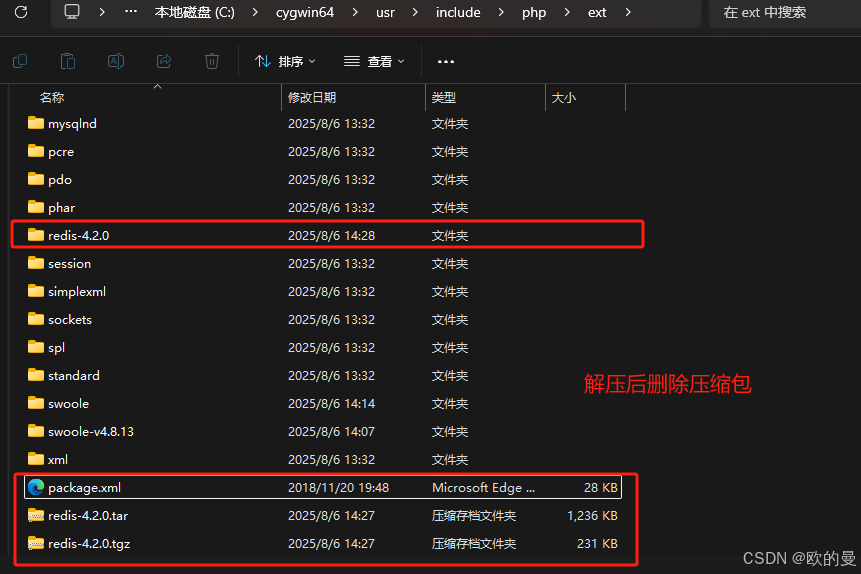Expand chevron after This PC icon
This screenshot has height=574, width=861.
click(x=102, y=12)
